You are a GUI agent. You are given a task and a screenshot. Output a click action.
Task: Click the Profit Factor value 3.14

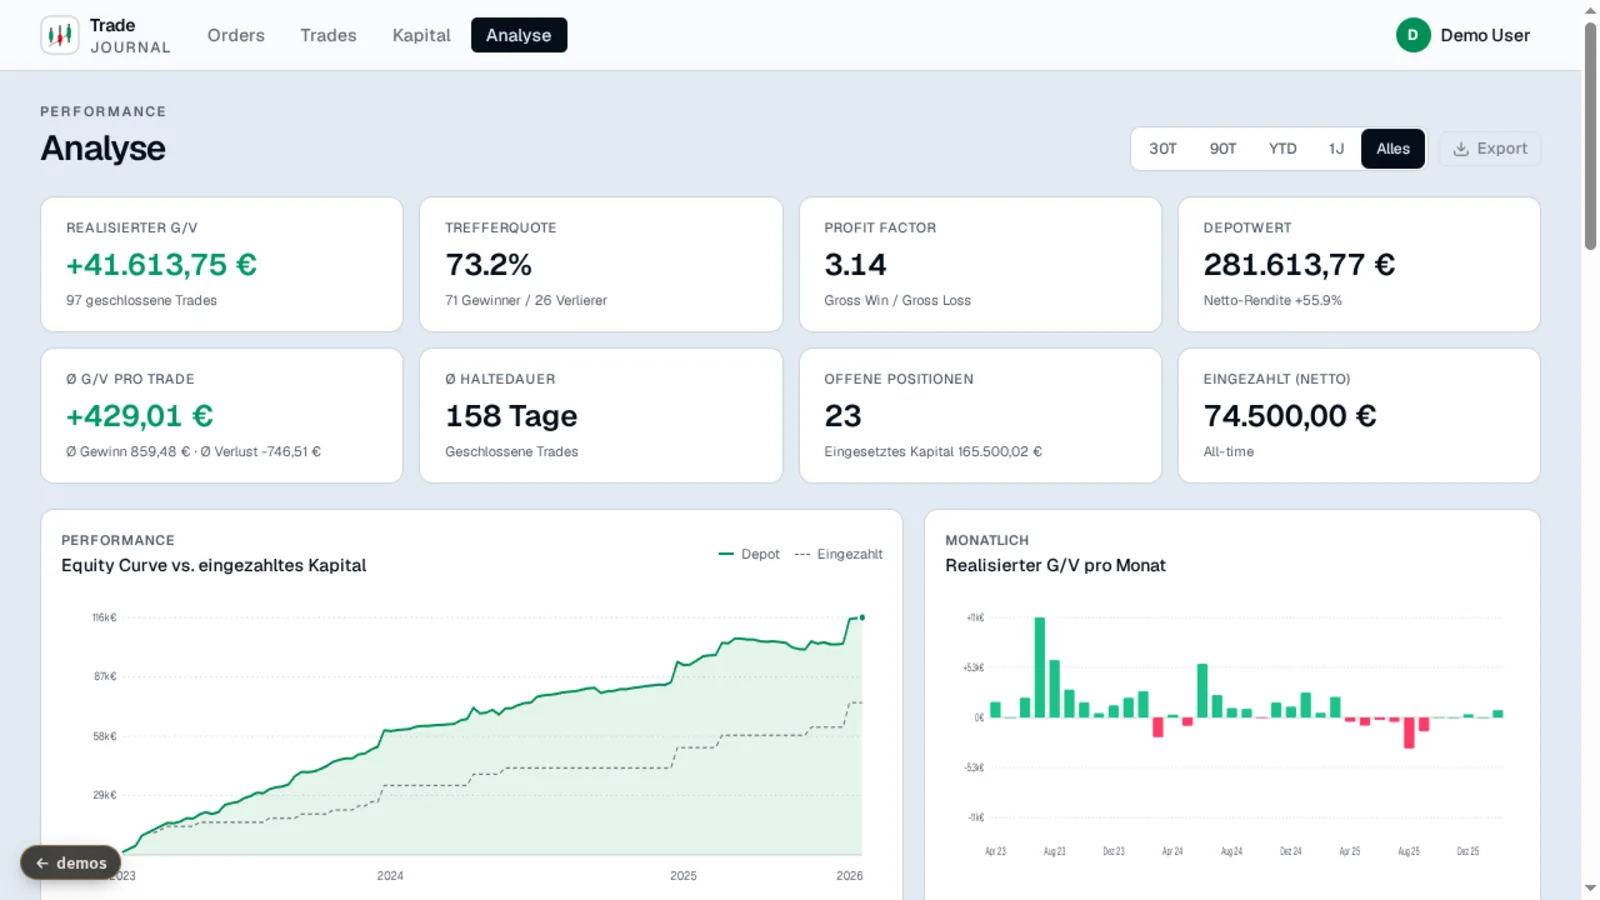coord(855,265)
